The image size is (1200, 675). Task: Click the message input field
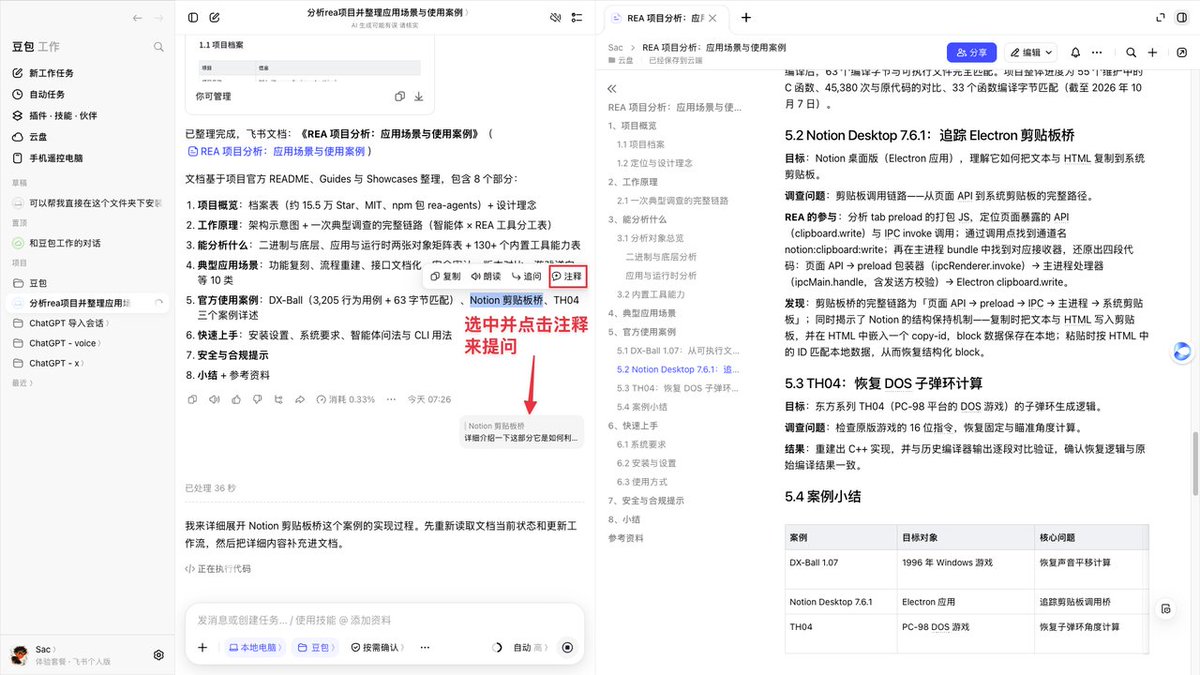click(x=385, y=620)
